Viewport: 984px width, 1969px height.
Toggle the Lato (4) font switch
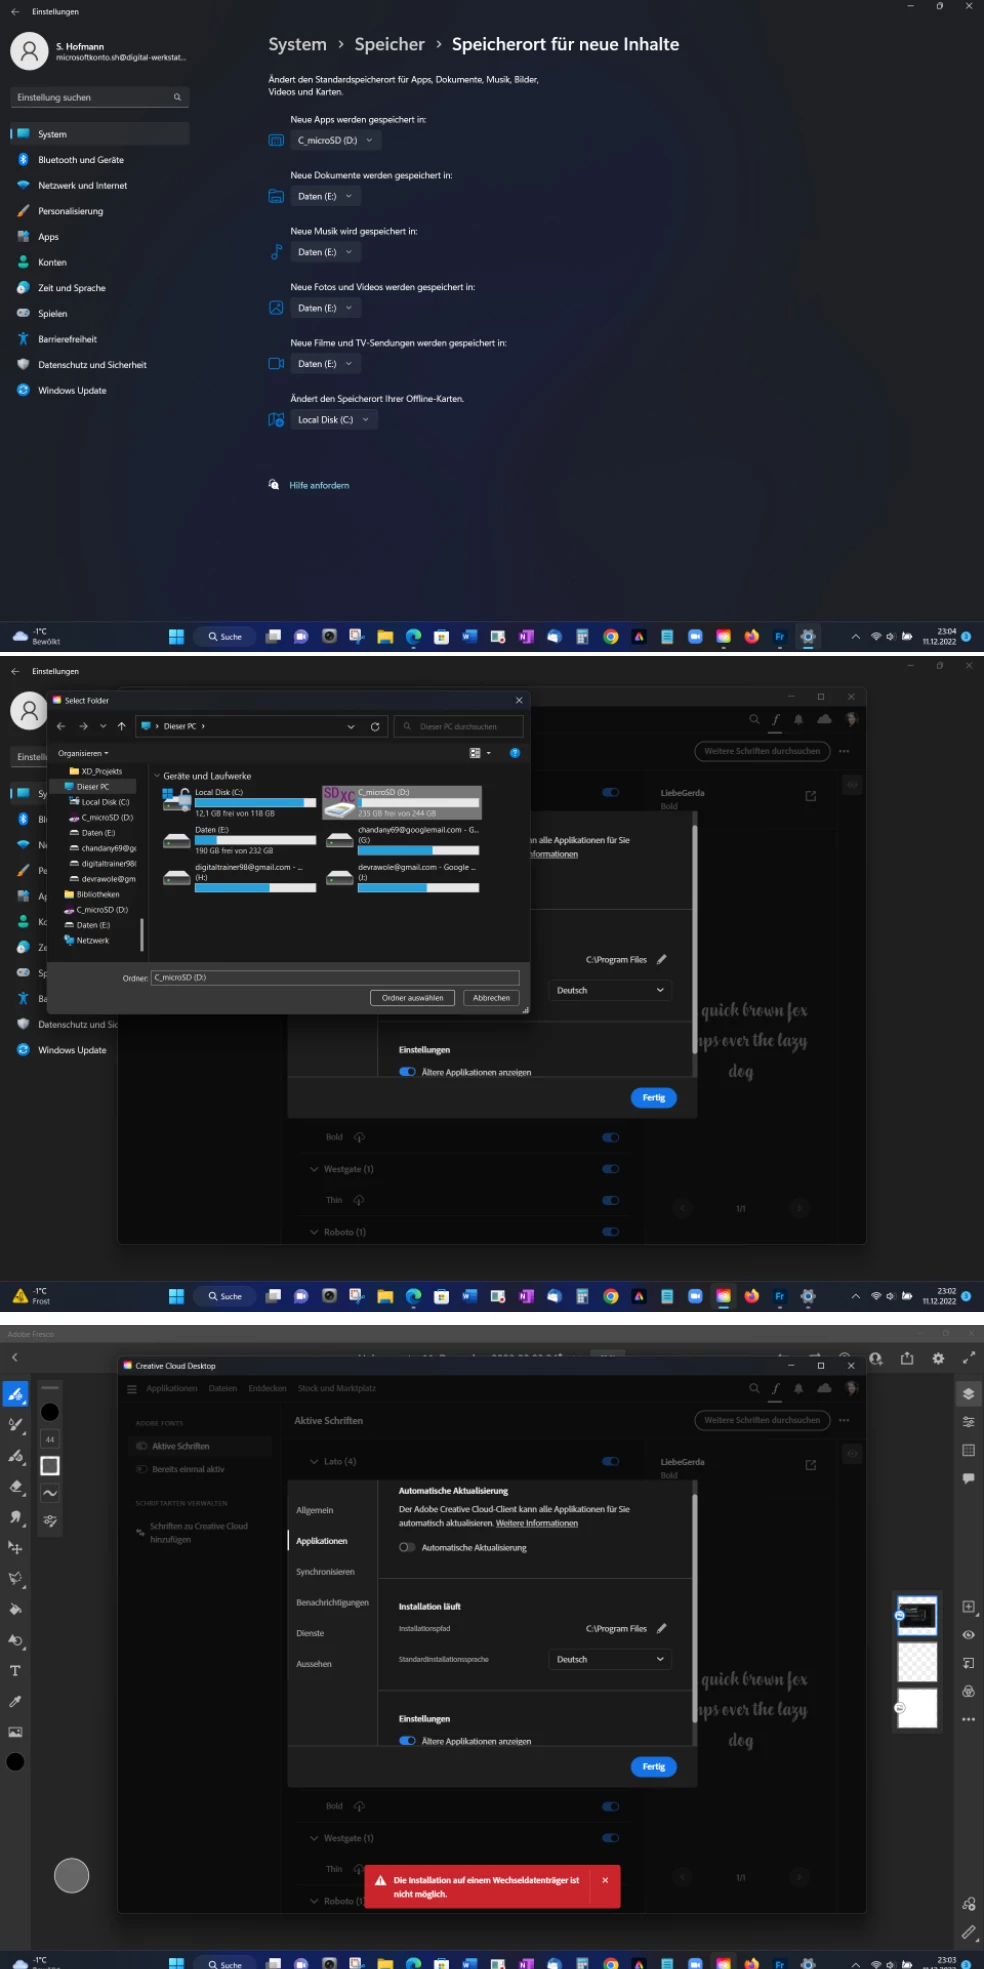(x=610, y=1461)
